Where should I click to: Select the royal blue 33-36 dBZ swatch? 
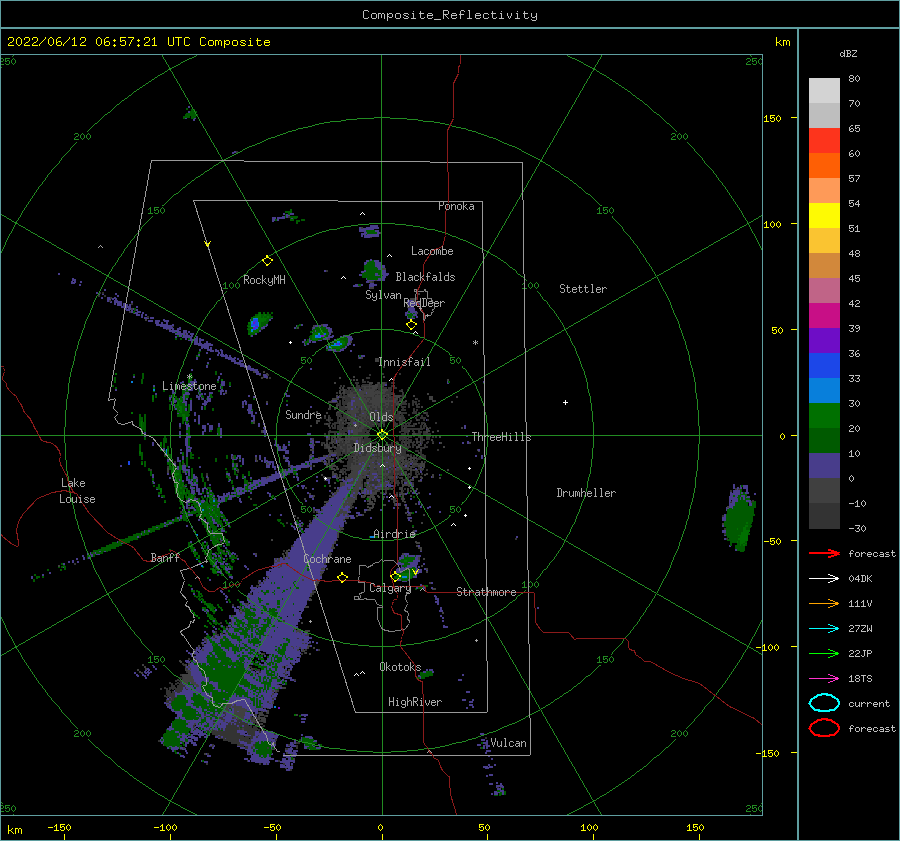824,366
